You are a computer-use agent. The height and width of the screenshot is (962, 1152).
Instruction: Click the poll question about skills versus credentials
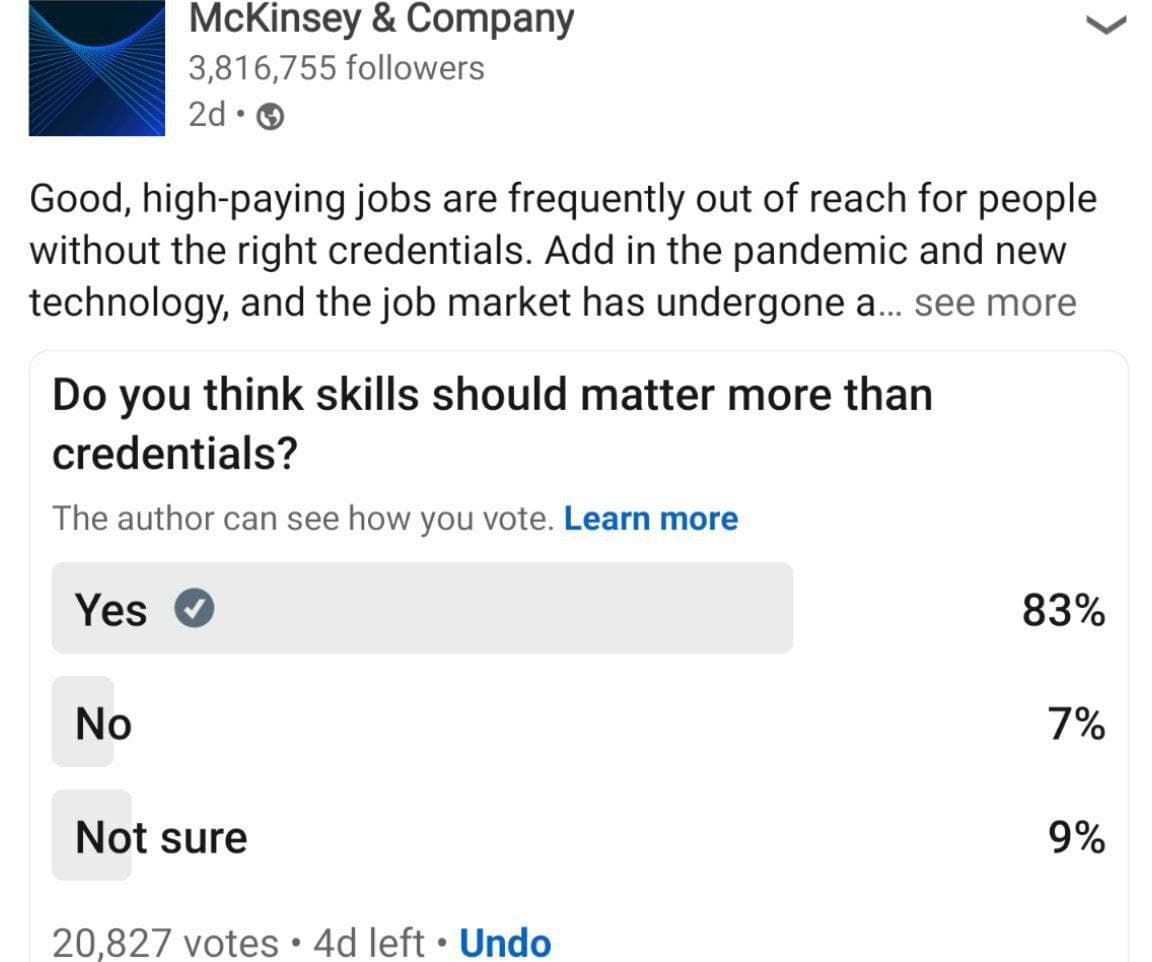tap(492, 424)
